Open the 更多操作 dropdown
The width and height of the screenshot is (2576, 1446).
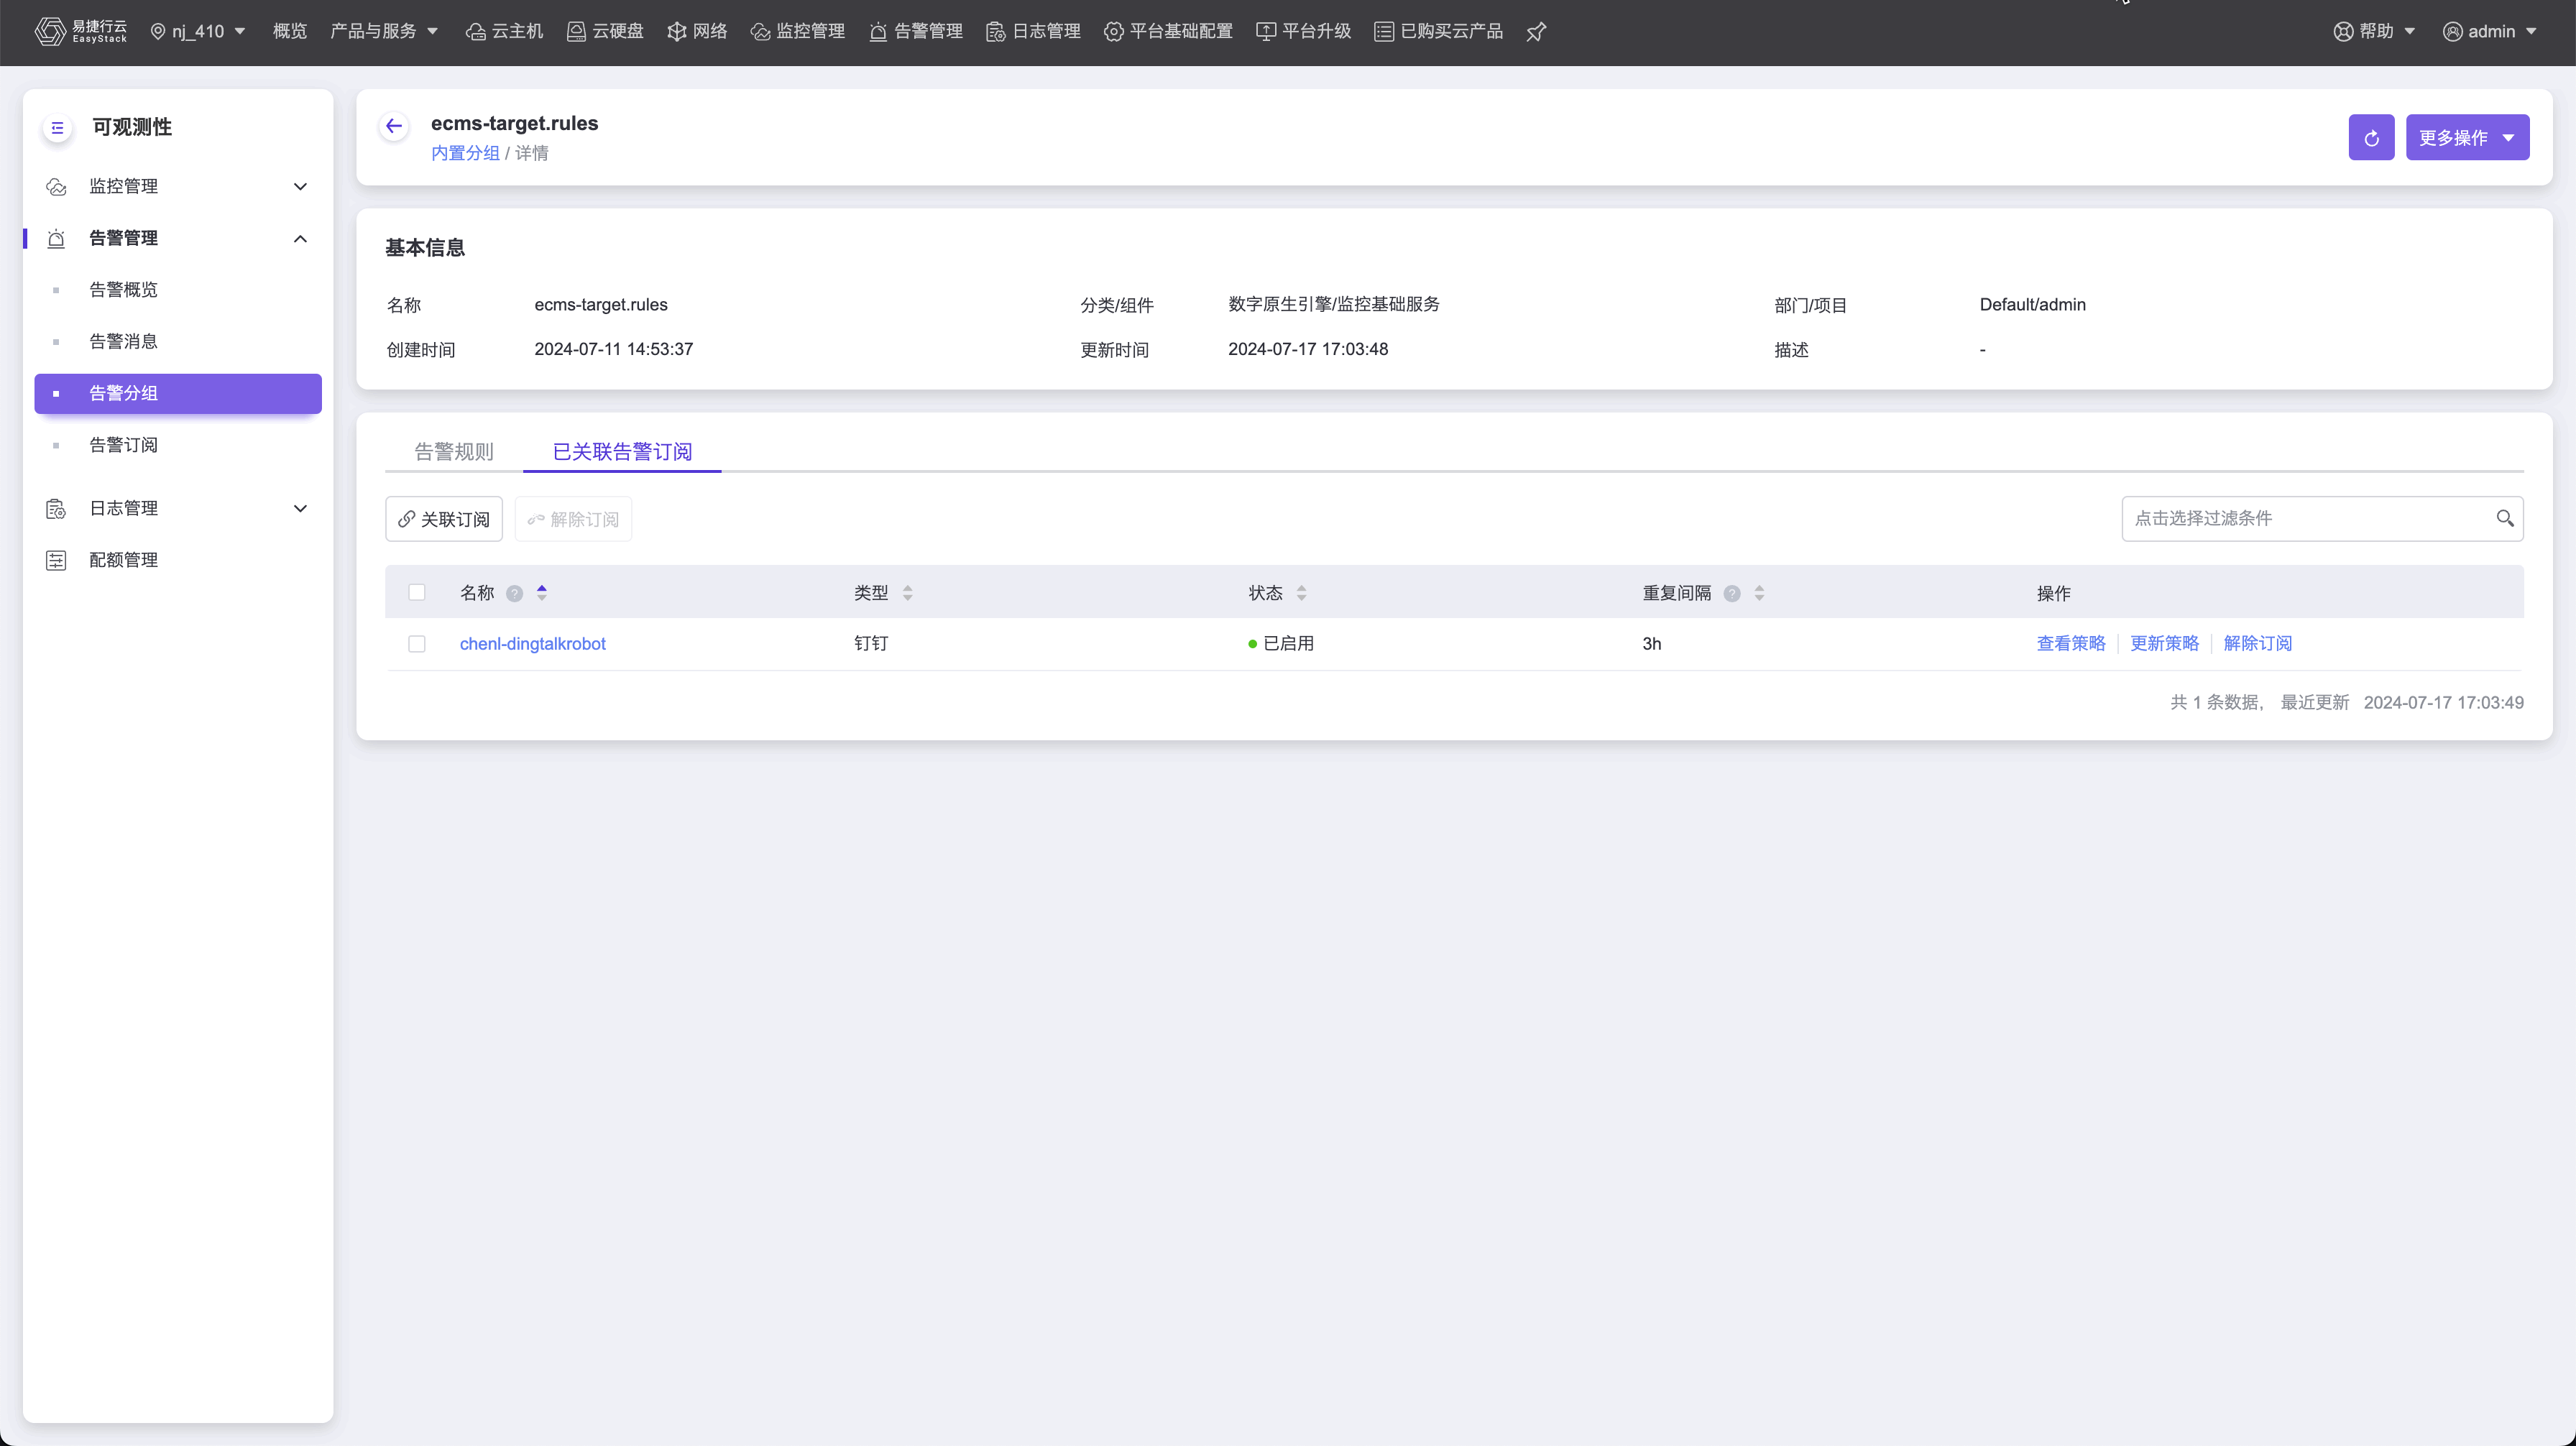(x=2466, y=138)
